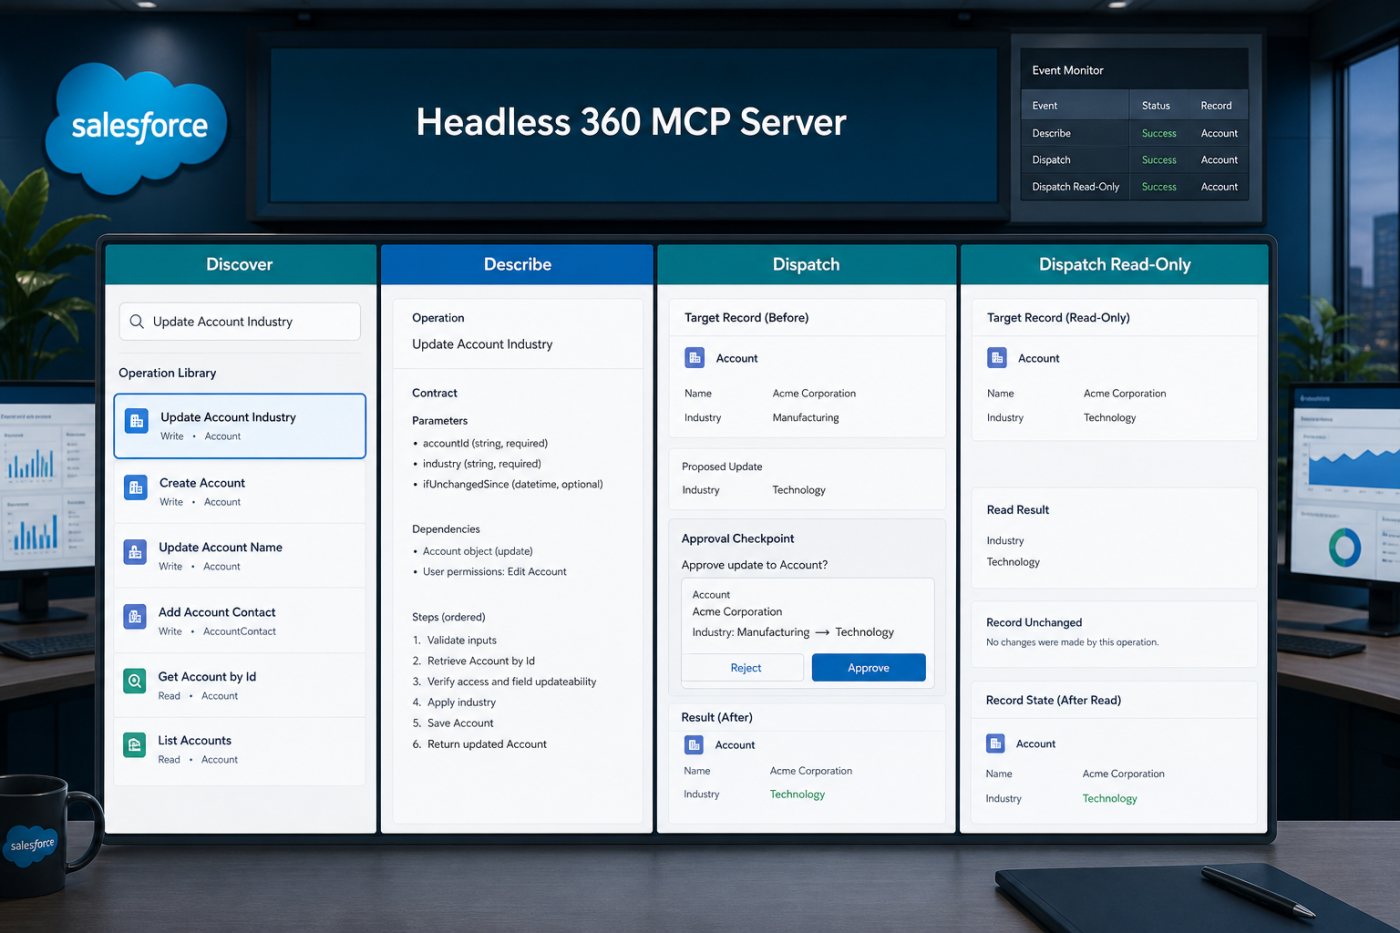The width and height of the screenshot is (1400, 933).
Task: Open the Dispatch Read-Only column header
Action: [1115, 264]
